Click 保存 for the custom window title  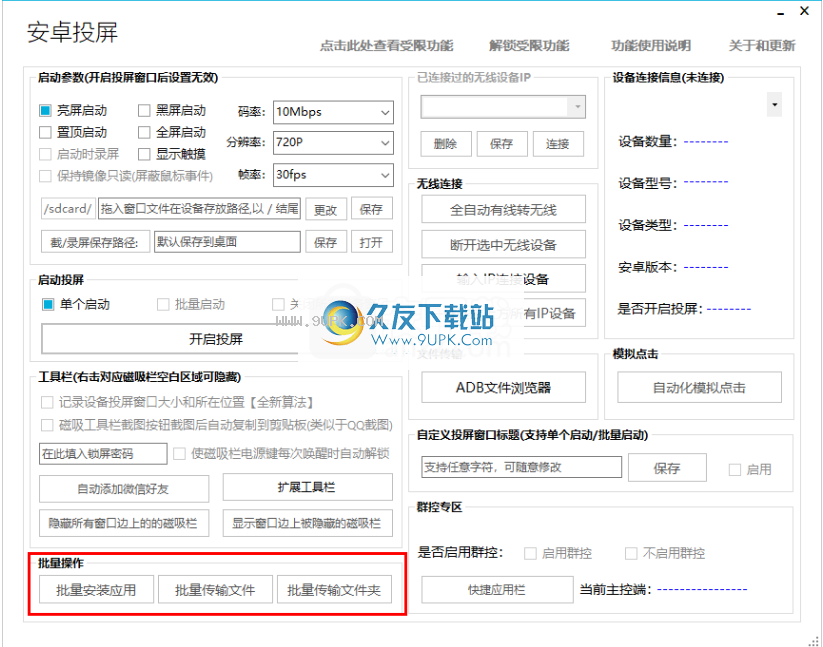coord(667,468)
